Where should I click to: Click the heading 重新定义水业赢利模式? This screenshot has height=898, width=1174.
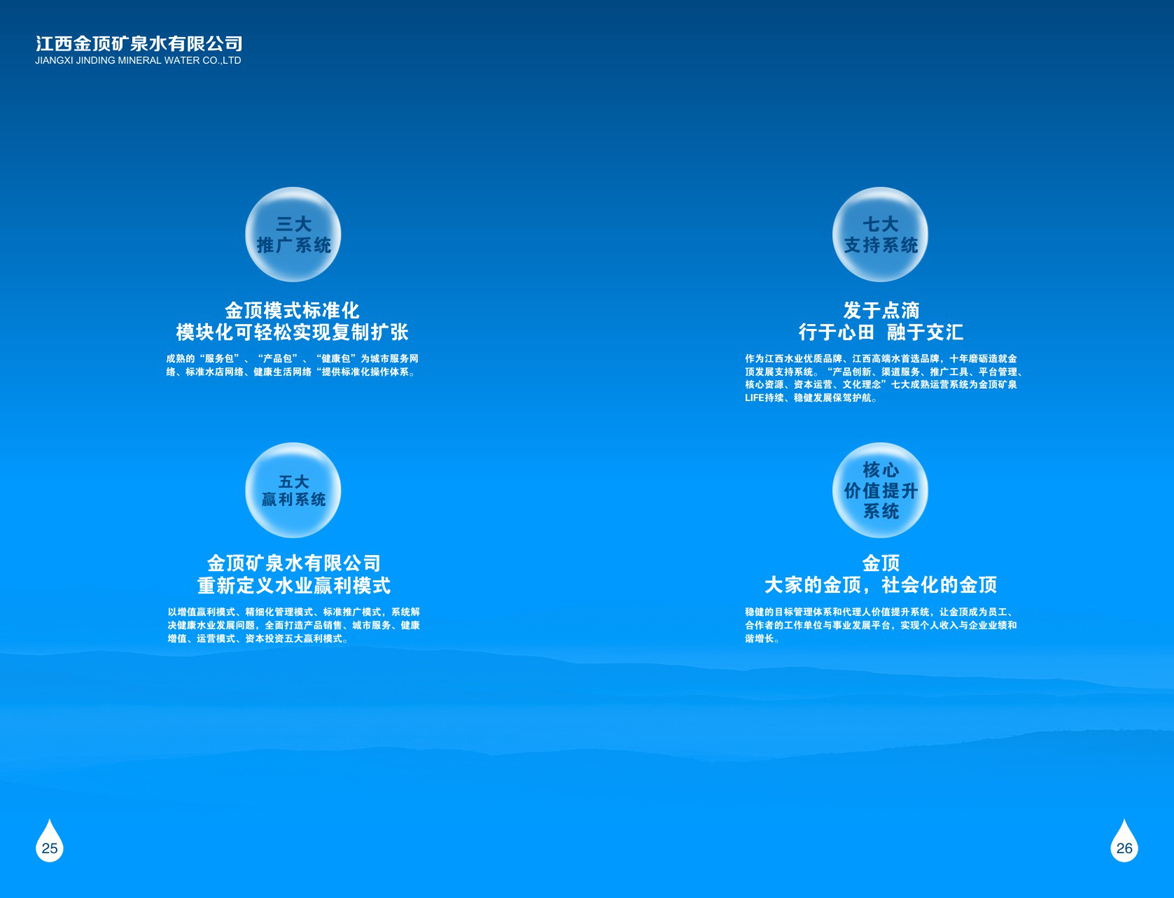point(294,585)
